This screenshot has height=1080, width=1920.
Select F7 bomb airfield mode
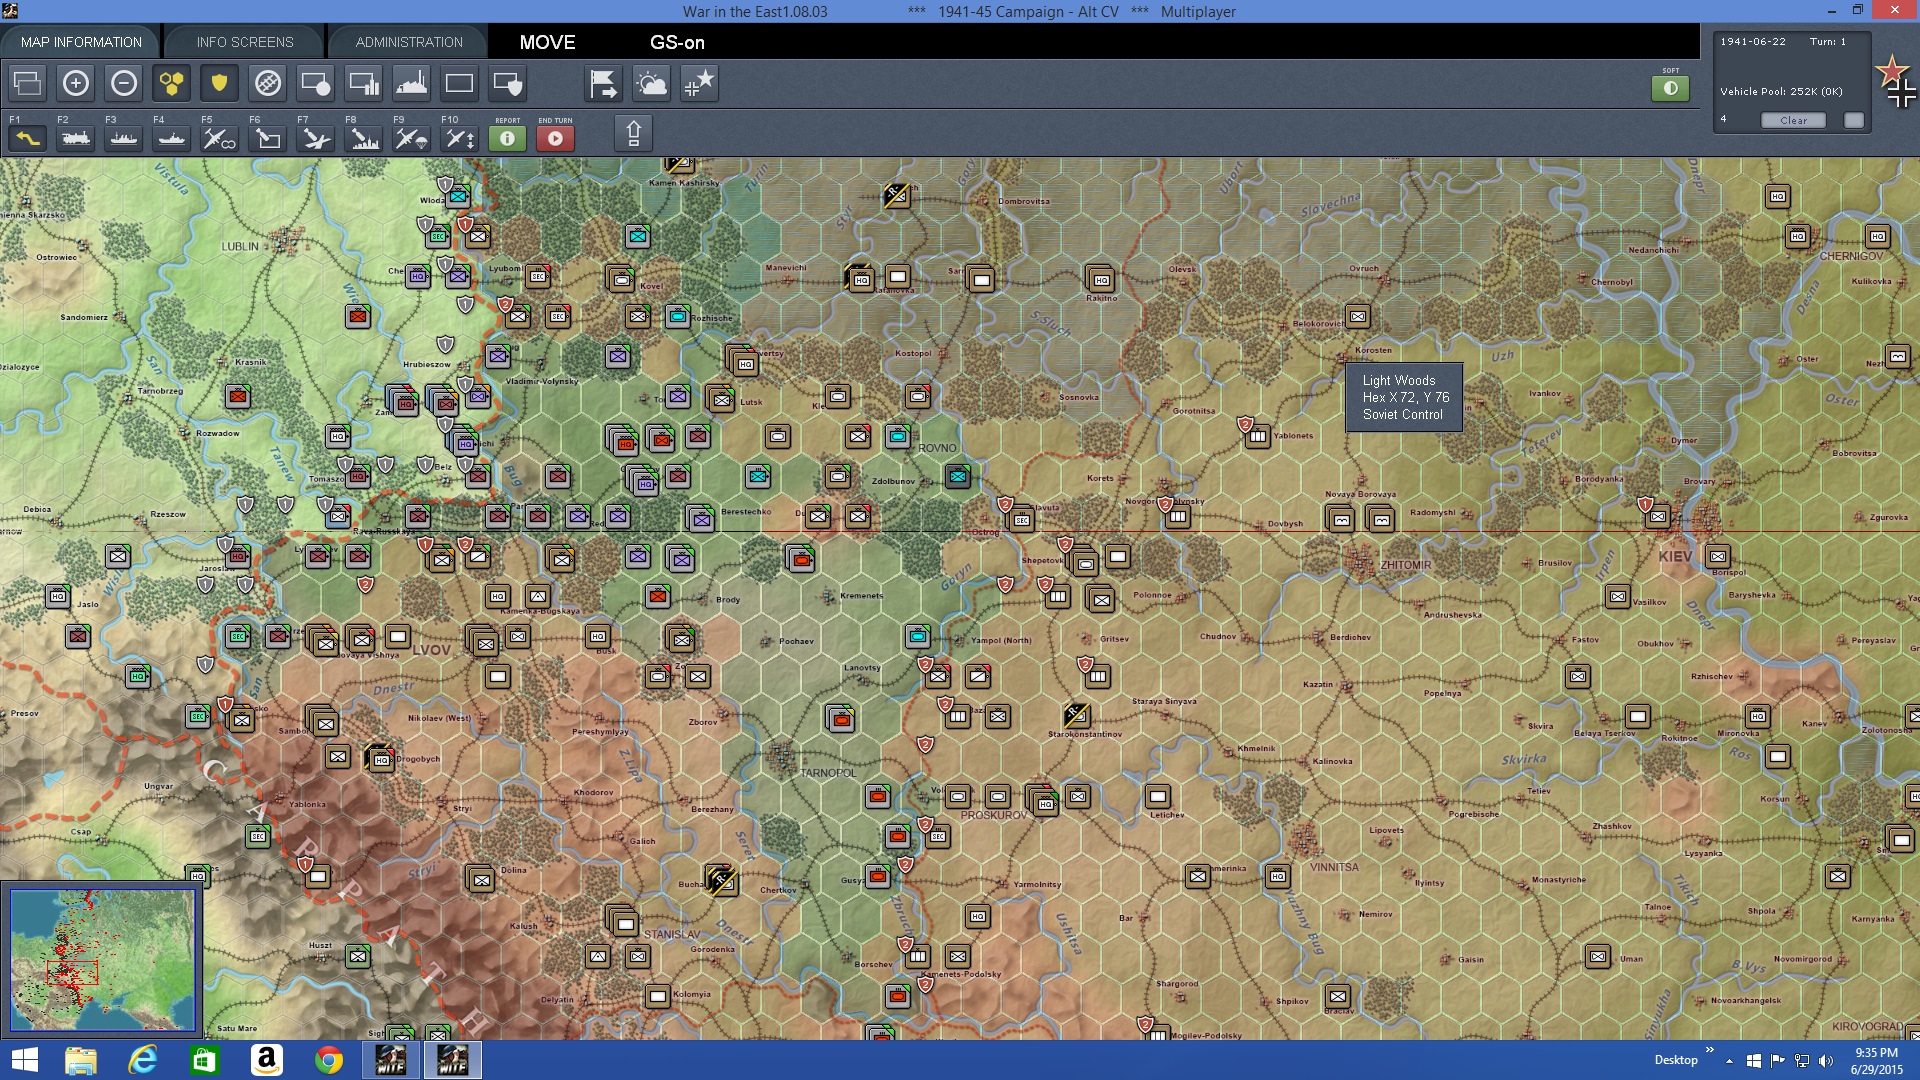pyautogui.click(x=315, y=138)
